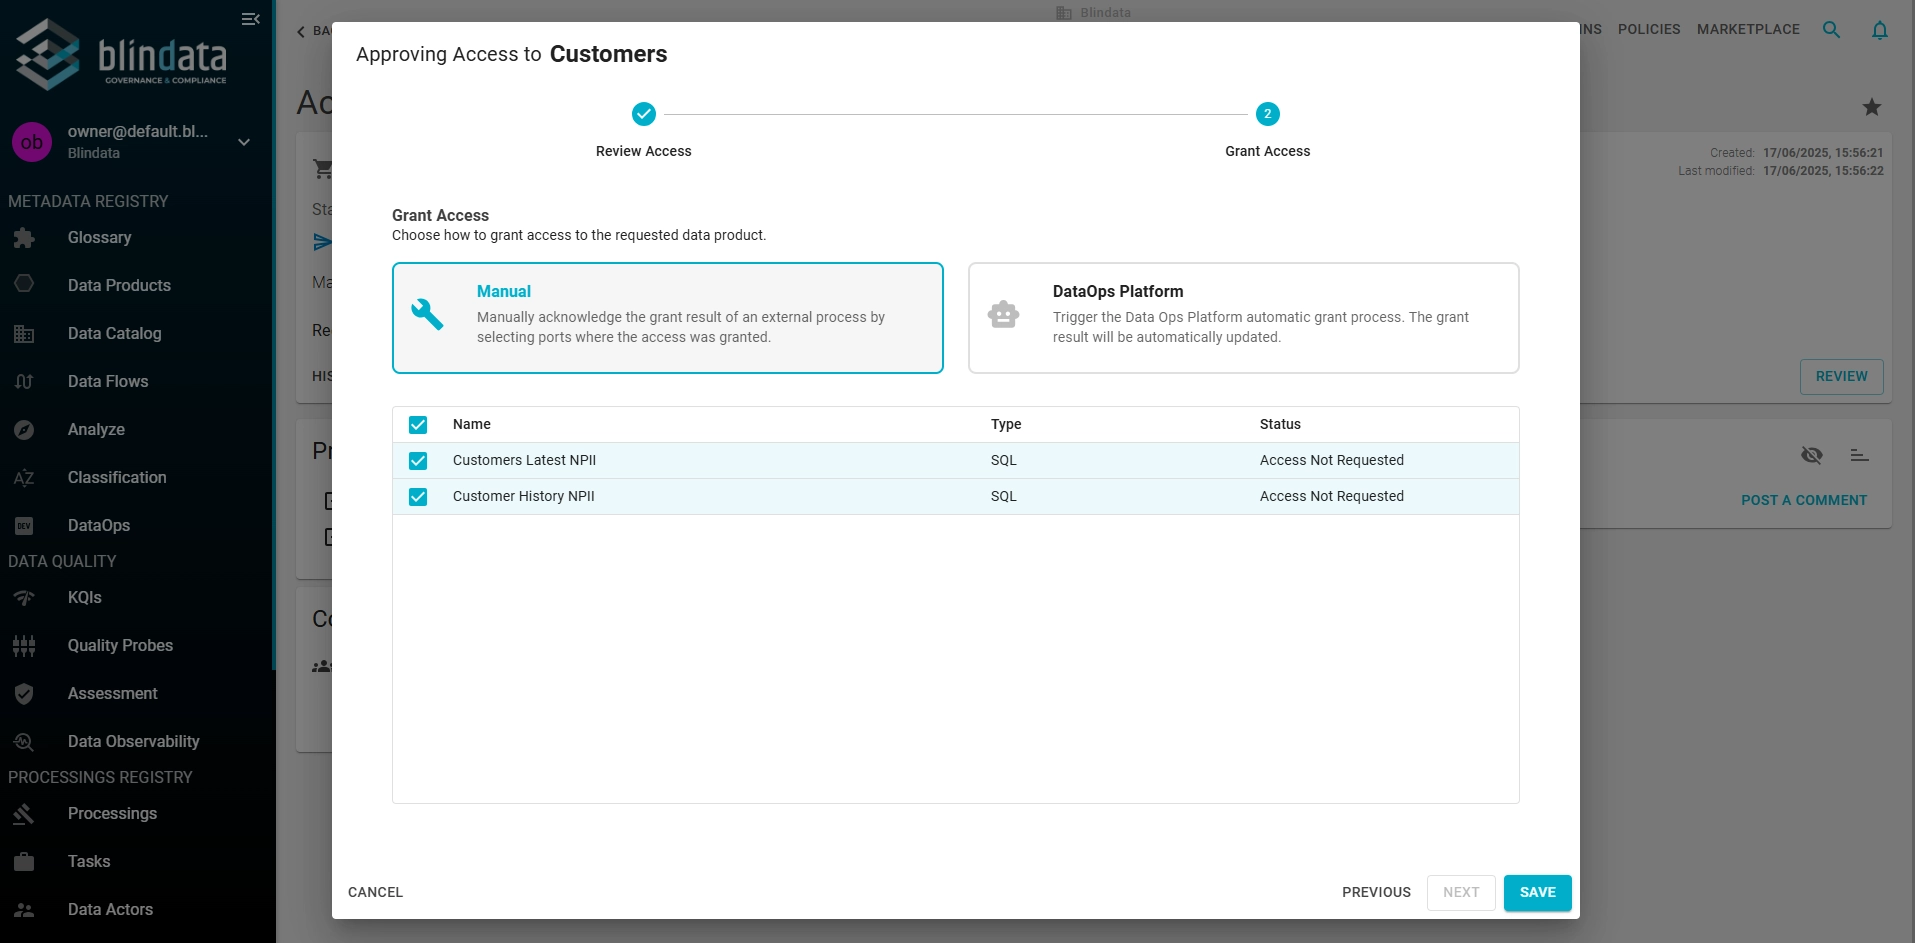Screen dimensions: 1915x943
Task: Click Status column header
Action: click(x=1280, y=425)
